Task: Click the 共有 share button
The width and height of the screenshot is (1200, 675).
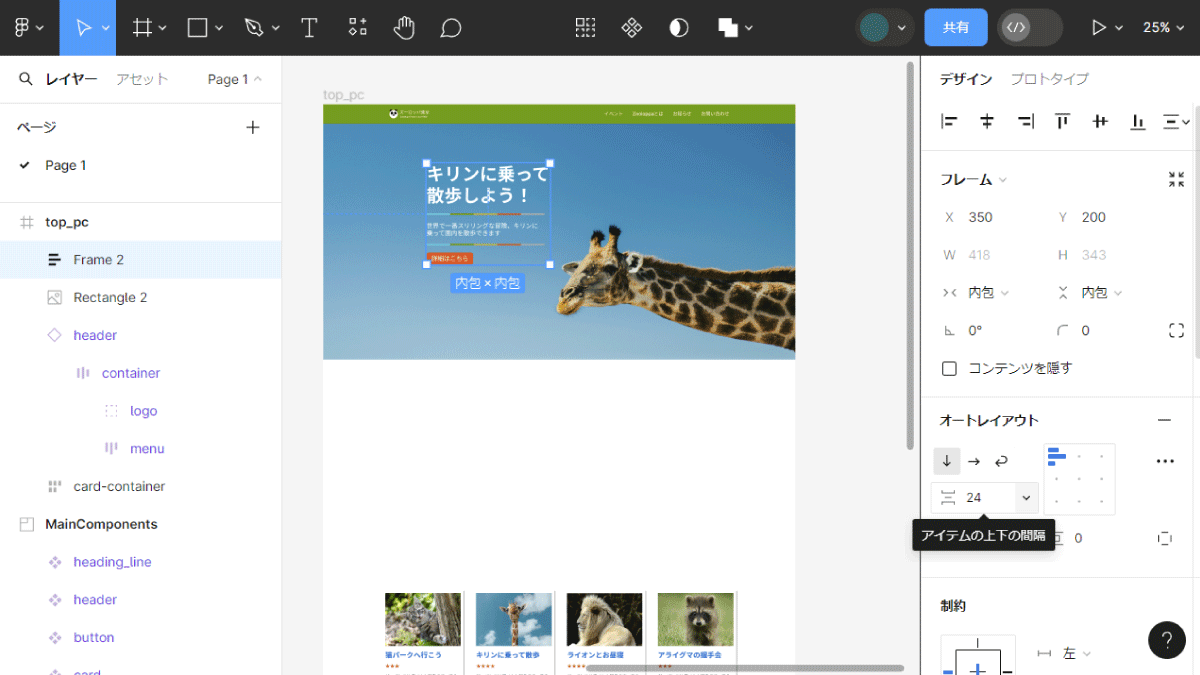Action: point(956,28)
